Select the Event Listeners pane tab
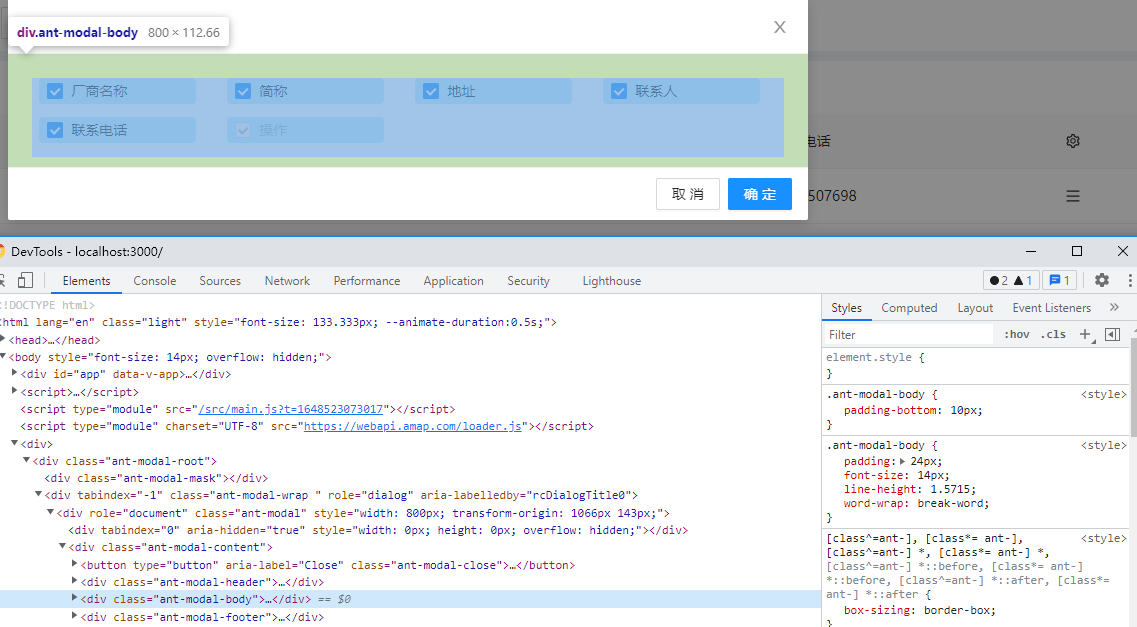 1051,308
